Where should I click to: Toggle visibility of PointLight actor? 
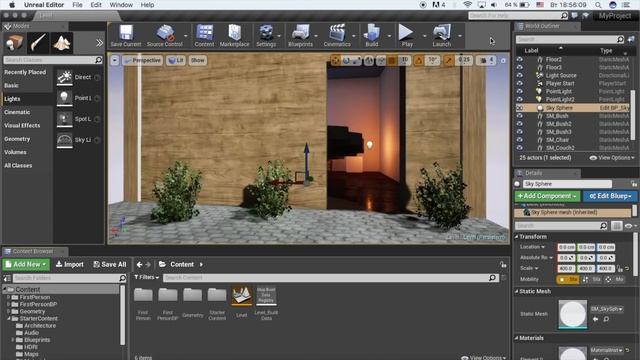tap(520, 91)
